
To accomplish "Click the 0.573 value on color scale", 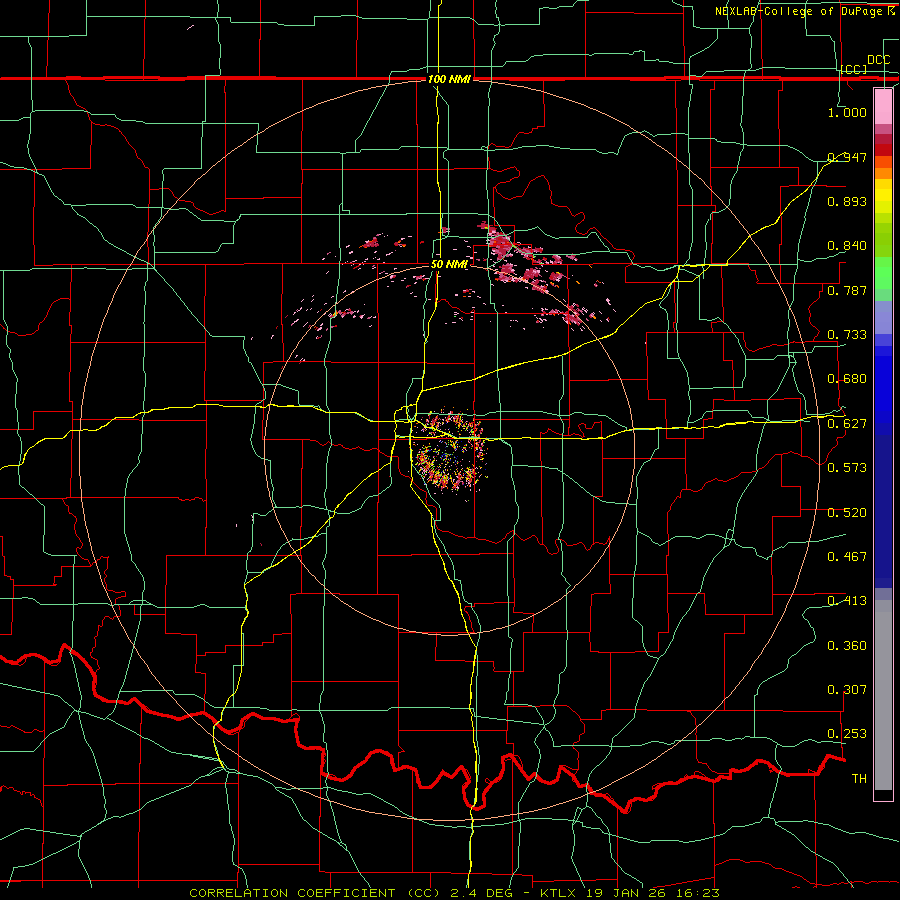I will 847,467.
